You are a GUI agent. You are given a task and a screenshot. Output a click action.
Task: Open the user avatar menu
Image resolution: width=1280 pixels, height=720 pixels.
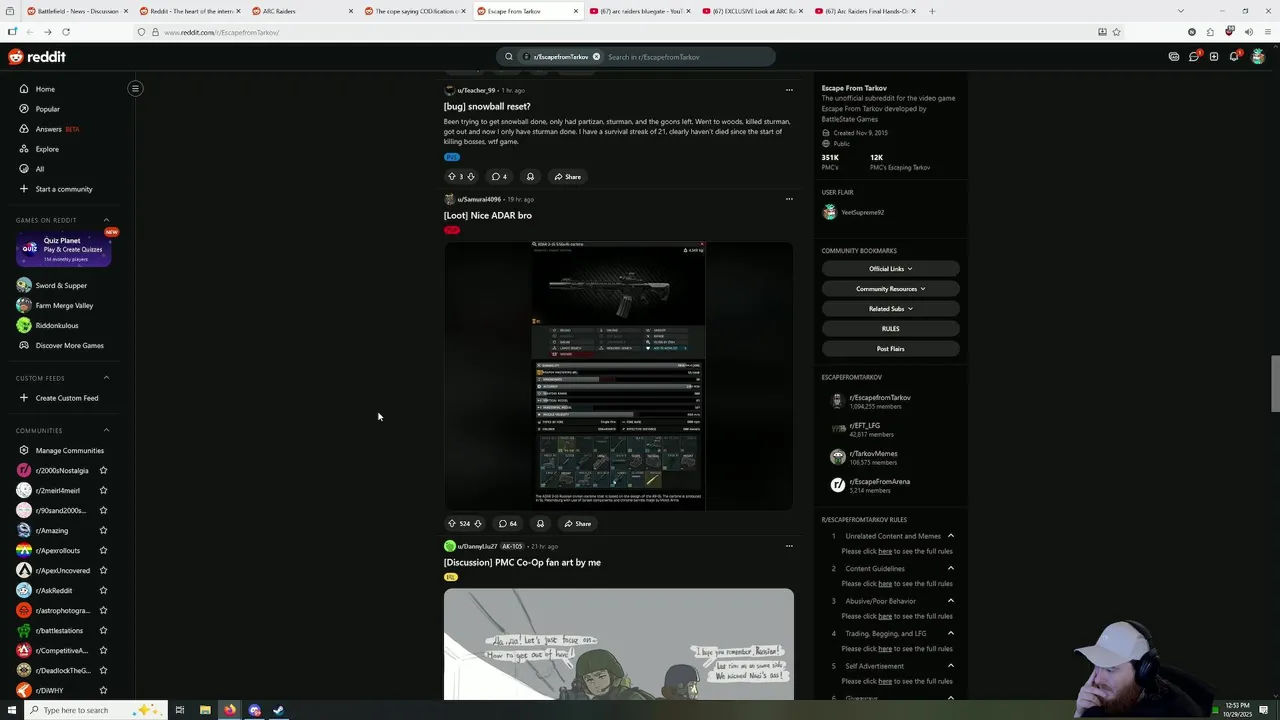pyautogui.click(x=1258, y=57)
